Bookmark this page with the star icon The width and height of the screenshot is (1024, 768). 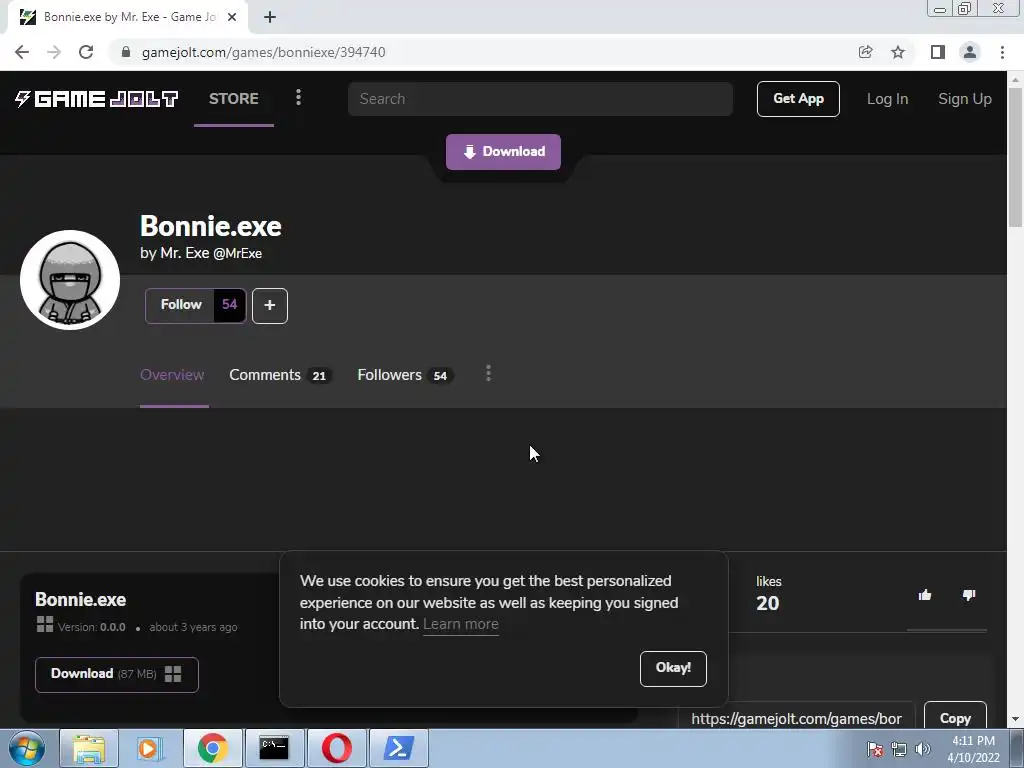[898, 52]
